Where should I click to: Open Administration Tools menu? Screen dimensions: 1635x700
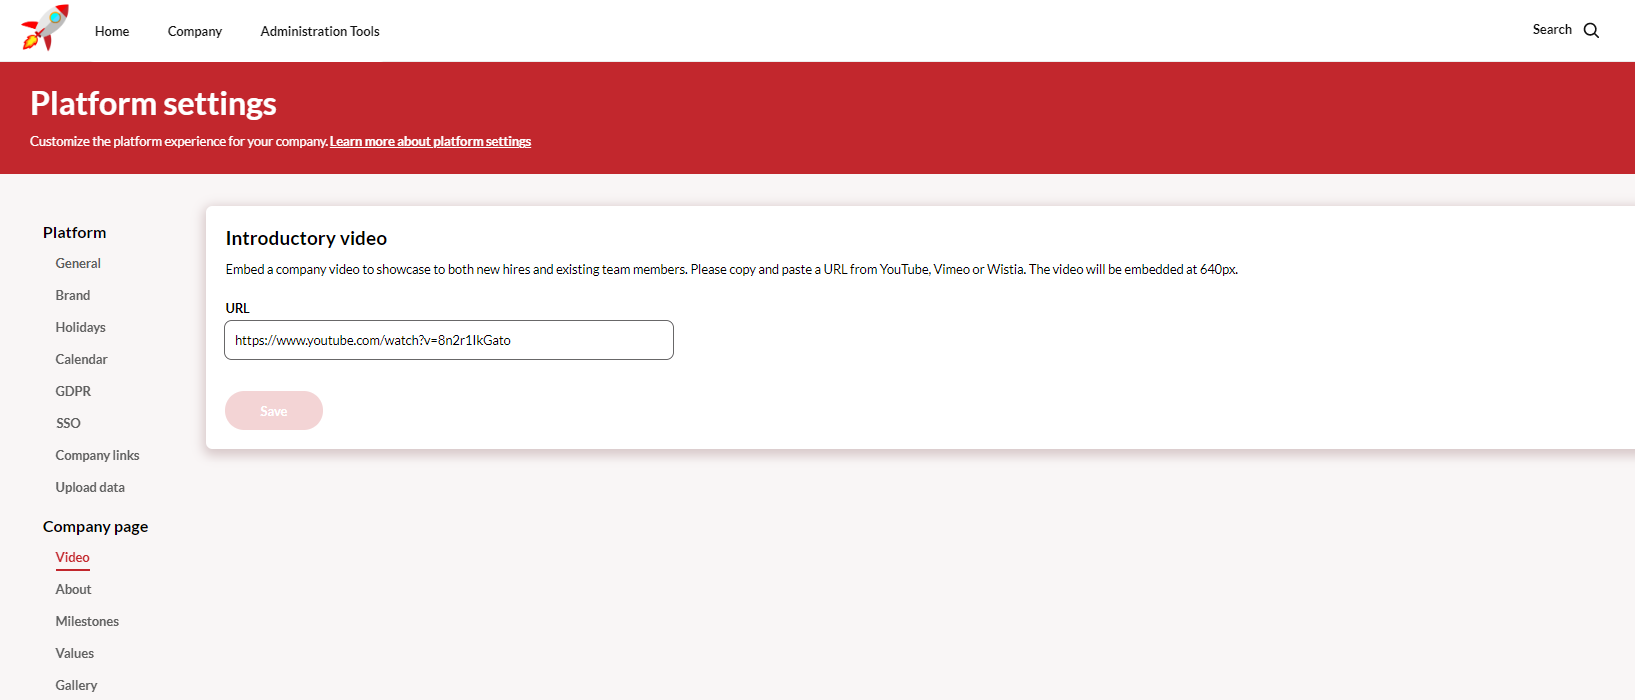click(320, 31)
